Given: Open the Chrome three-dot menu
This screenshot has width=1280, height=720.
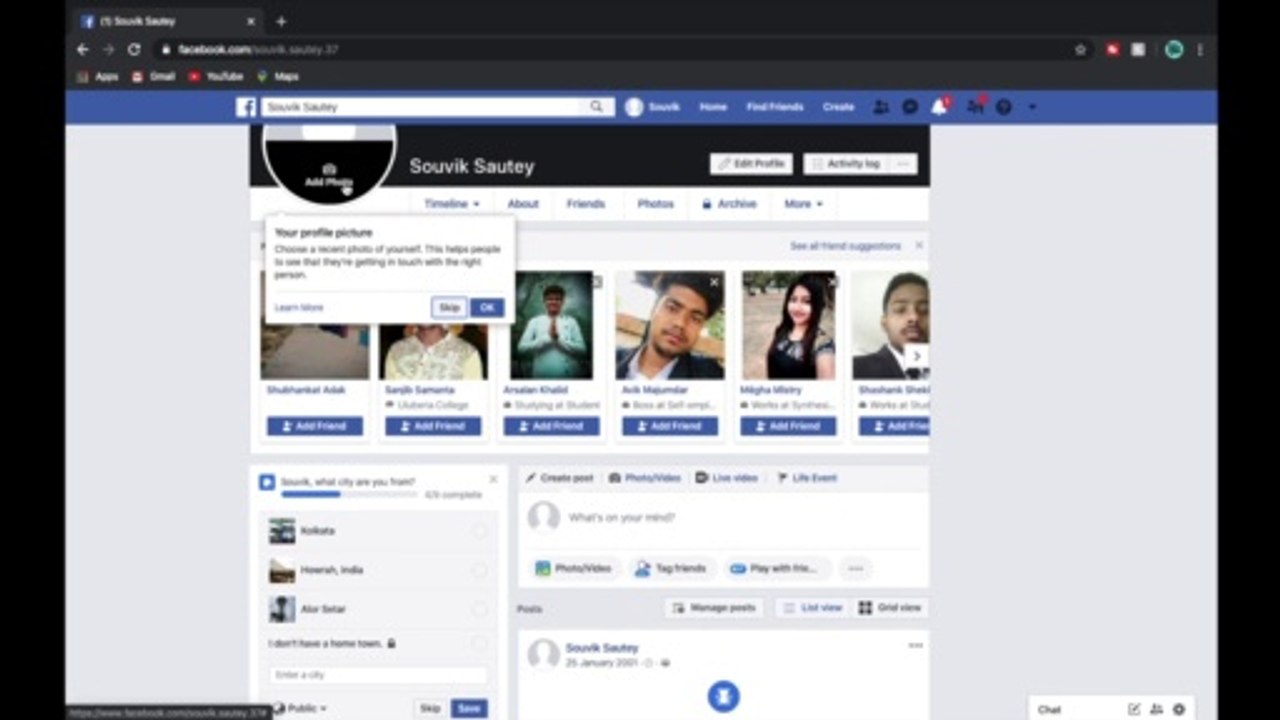Looking at the screenshot, I should (1200, 49).
